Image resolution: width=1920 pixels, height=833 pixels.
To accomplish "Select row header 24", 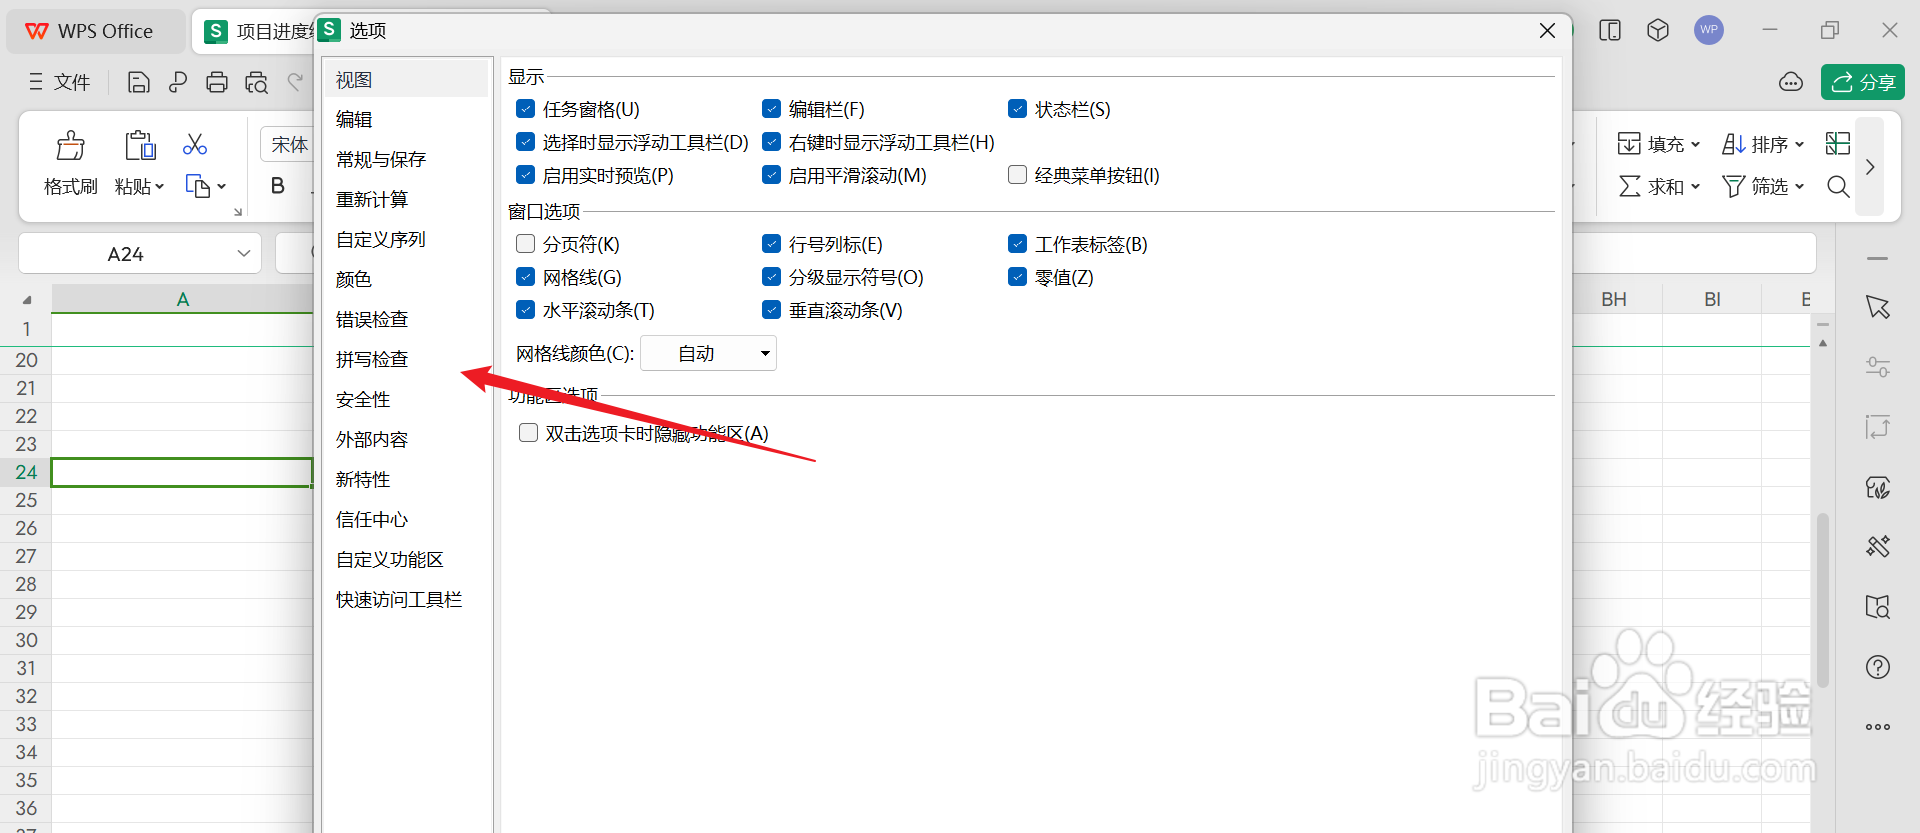I will (x=26, y=472).
